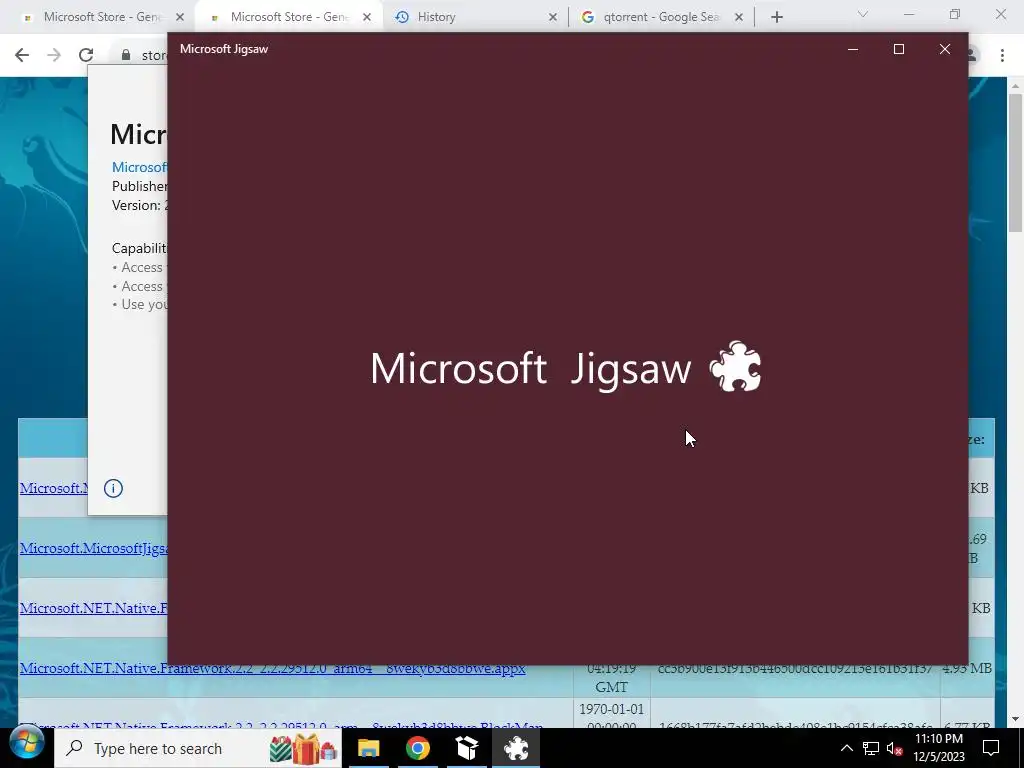Open the truncated Microsoft.NET.Native.F link above arm64 row

point(93,608)
